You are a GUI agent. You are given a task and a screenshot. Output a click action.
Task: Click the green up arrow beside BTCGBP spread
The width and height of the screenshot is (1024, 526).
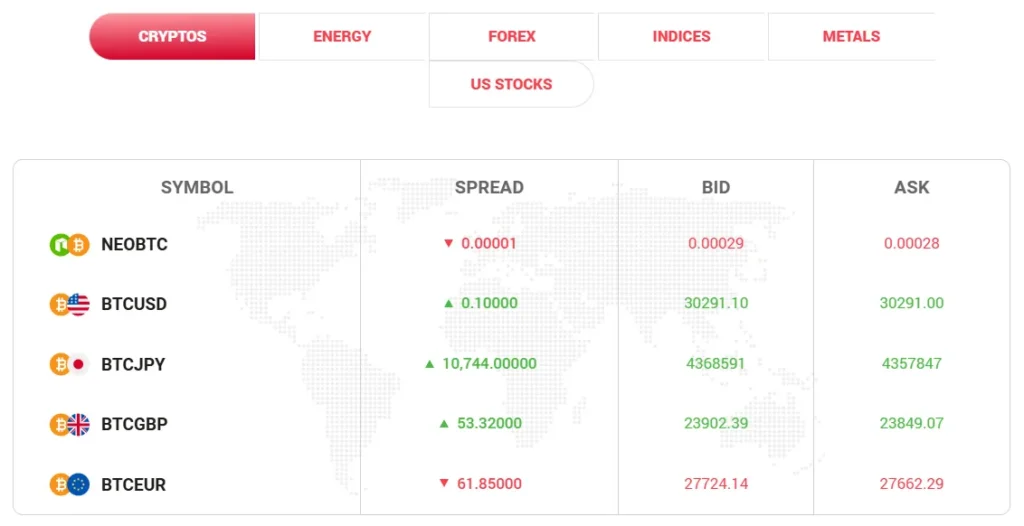tap(443, 424)
